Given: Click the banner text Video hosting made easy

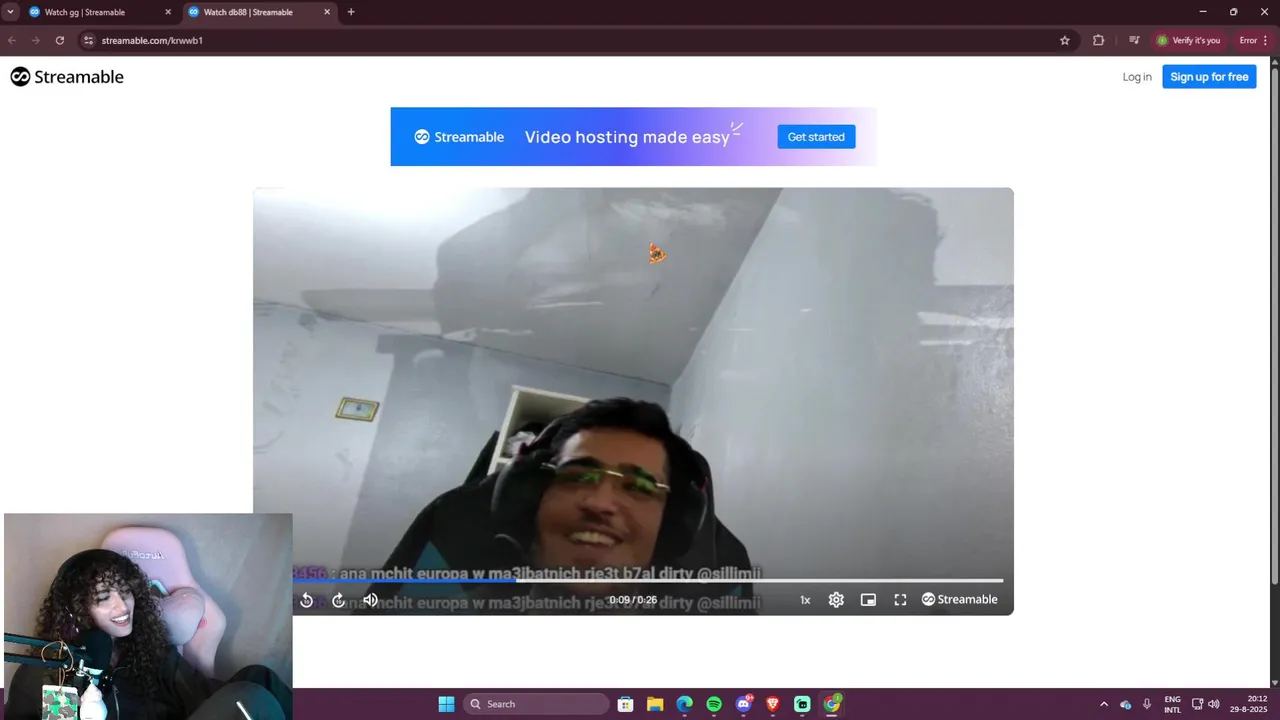Looking at the screenshot, I should (x=627, y=137).
